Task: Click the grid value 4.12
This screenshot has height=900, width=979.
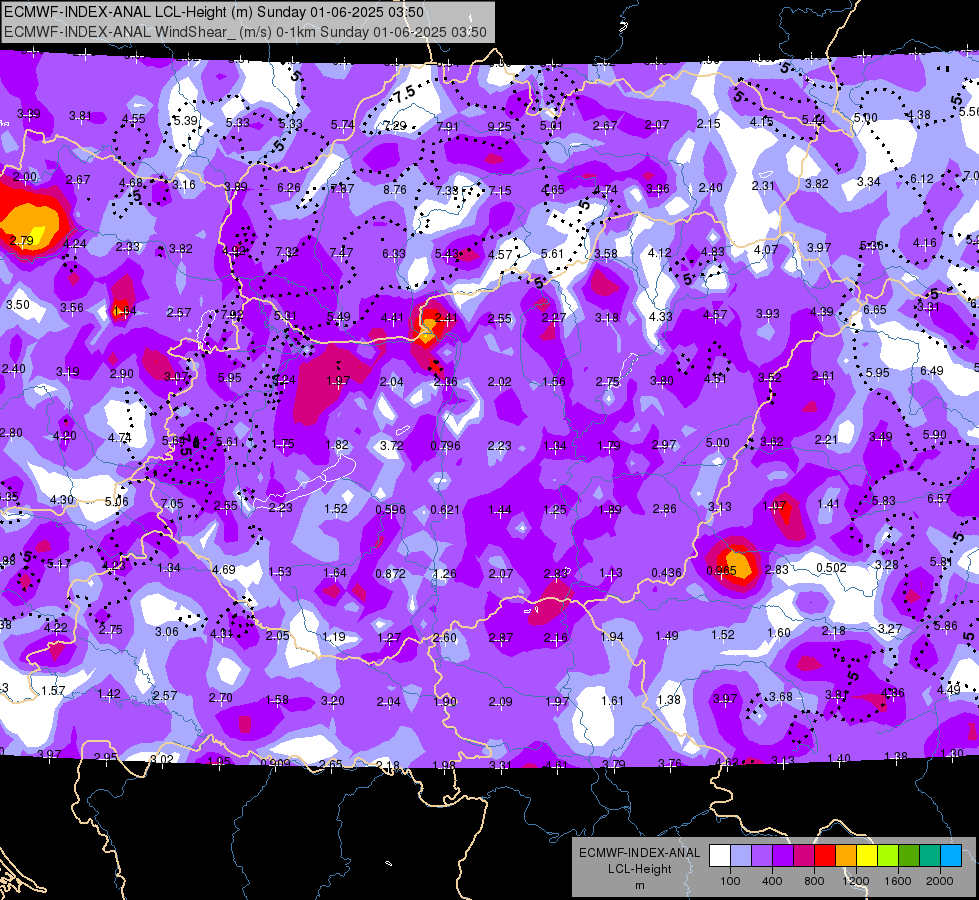Action: (659, 253)
